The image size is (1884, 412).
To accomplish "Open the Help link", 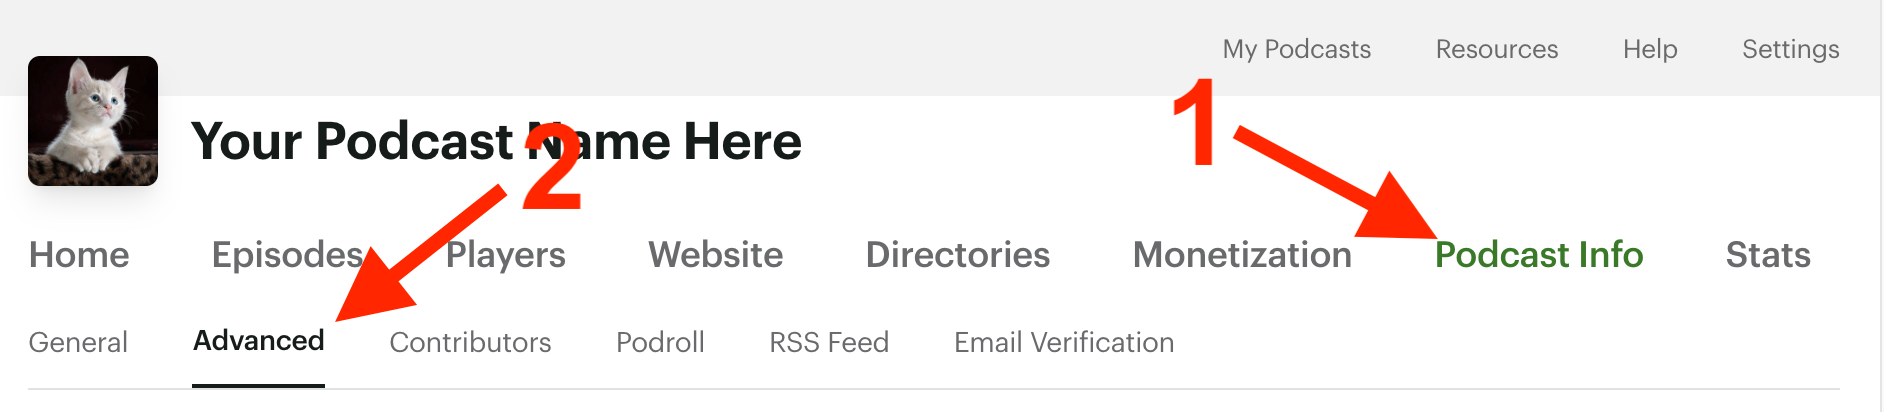I will [x=1650, y=49].
